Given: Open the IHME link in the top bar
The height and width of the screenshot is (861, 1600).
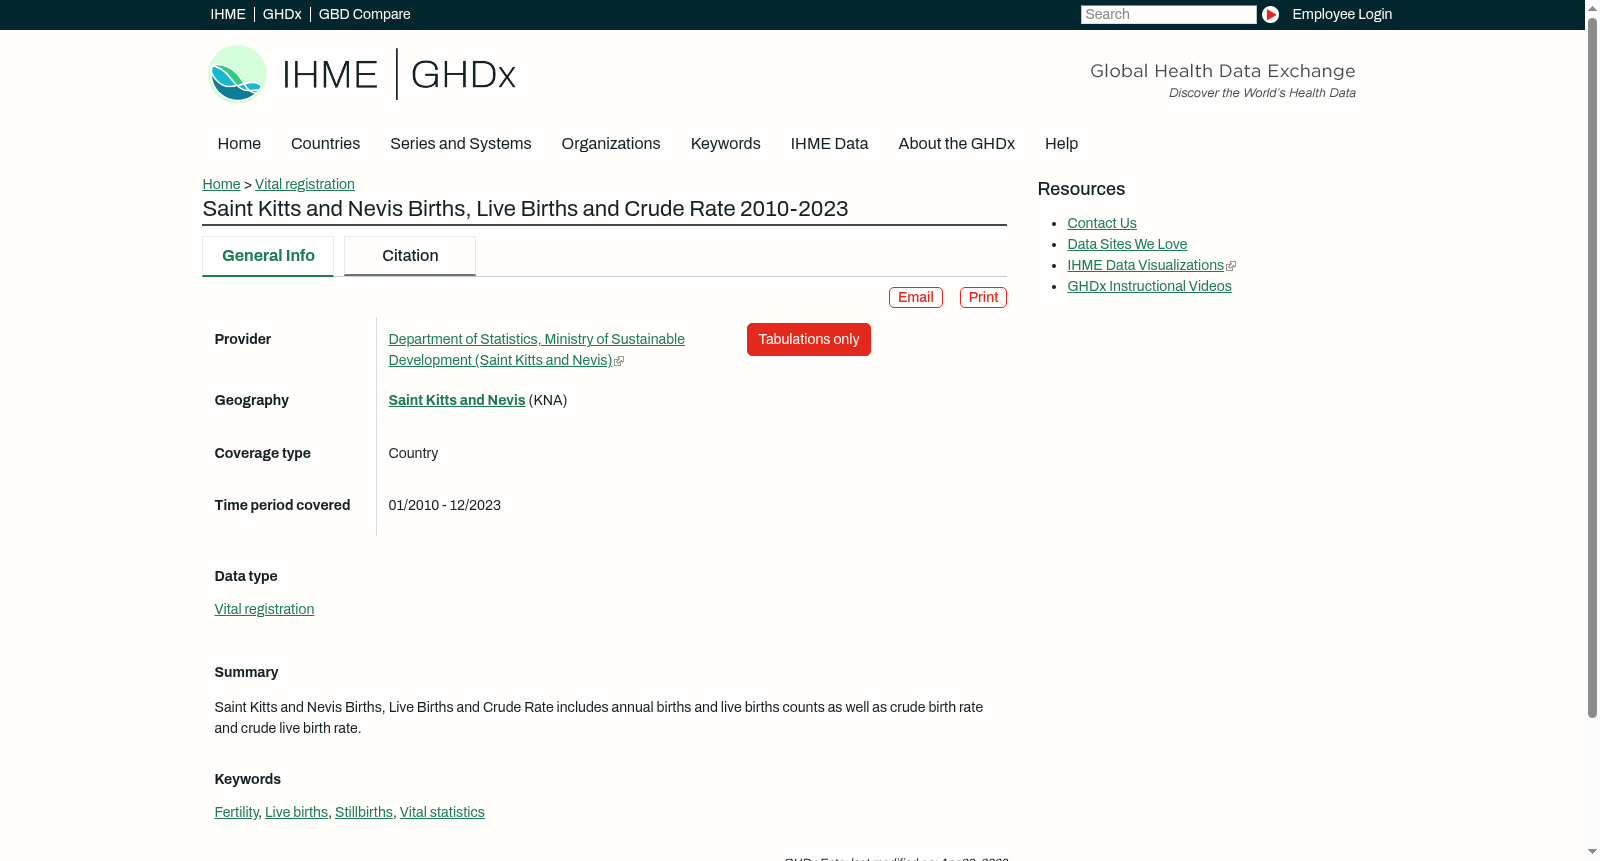Looking at the screenshot, I should click(228, 14).
